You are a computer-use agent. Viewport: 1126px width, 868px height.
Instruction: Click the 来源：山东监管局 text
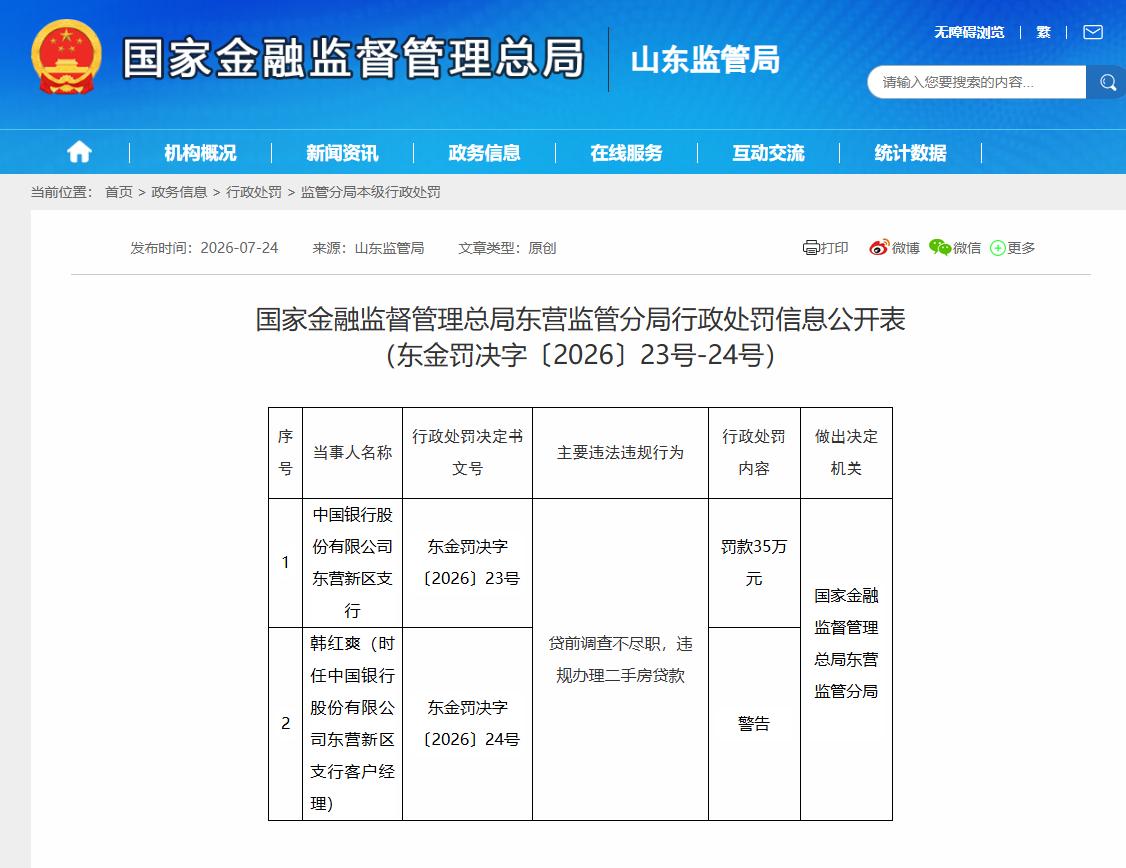pyautogui.click(x=368, y=248)
